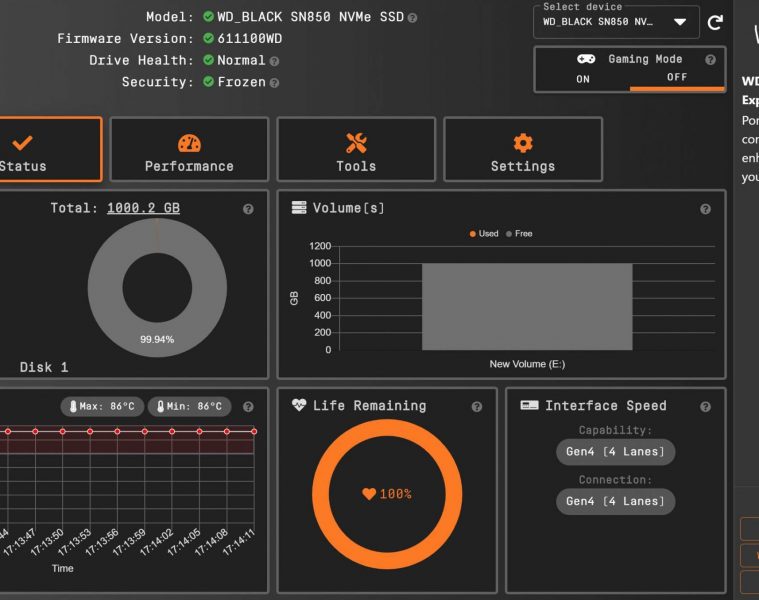Click the Max: 86°C temperature badge
This screenshot has width=759, height=600.
click(x=102, y=406)
